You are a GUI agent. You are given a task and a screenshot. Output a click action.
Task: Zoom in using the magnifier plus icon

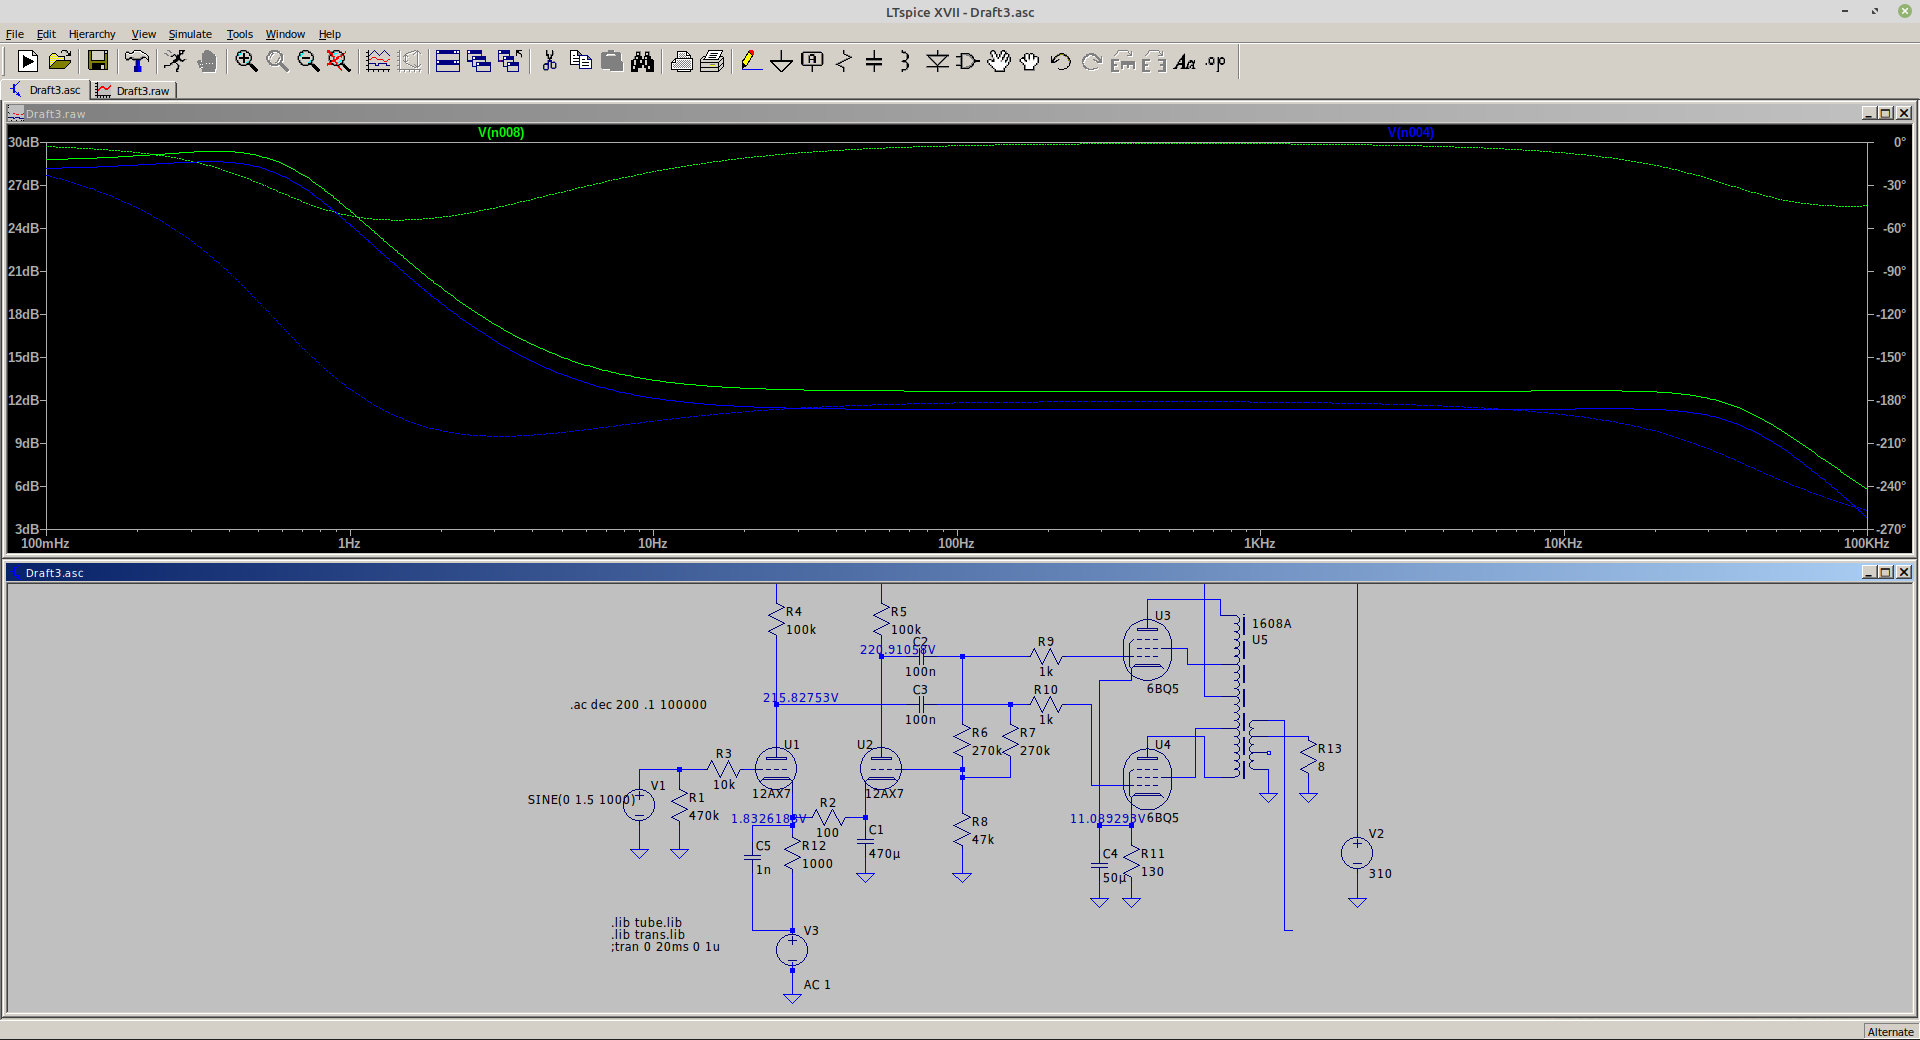[246, 62]
